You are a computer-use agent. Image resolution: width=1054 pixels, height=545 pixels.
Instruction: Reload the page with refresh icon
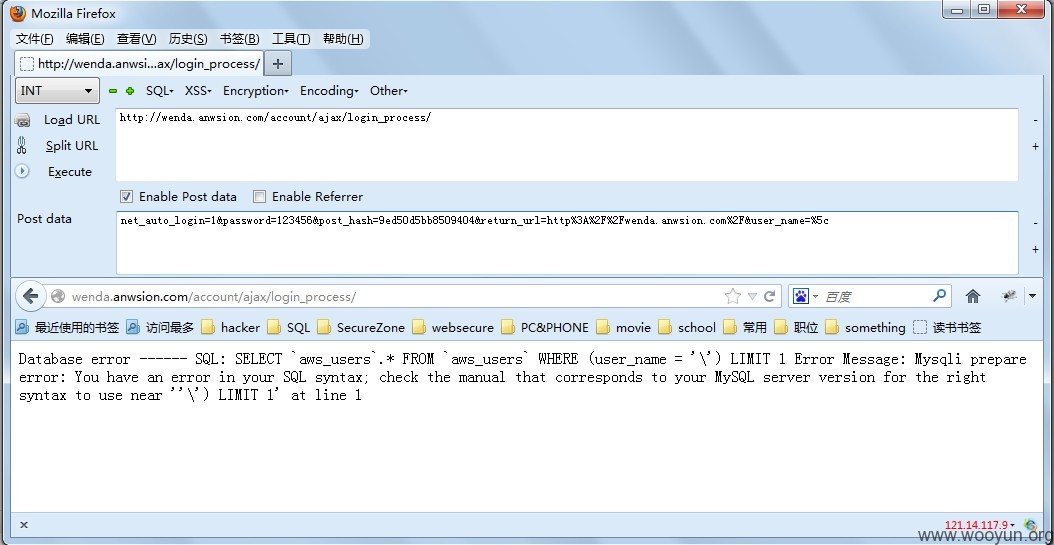(770, 296)
